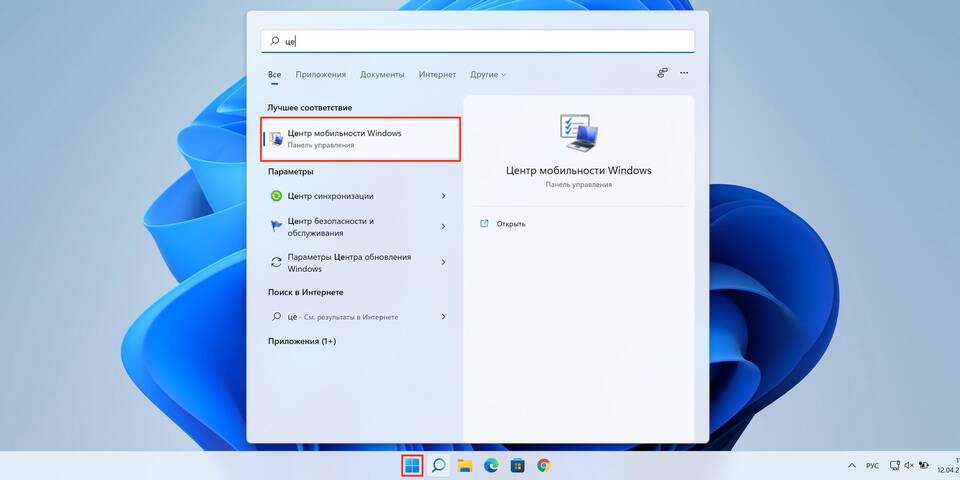Screen dimensions: 960x480
Task: Open the three-dot more options menu
Action: tap(684, 73)
